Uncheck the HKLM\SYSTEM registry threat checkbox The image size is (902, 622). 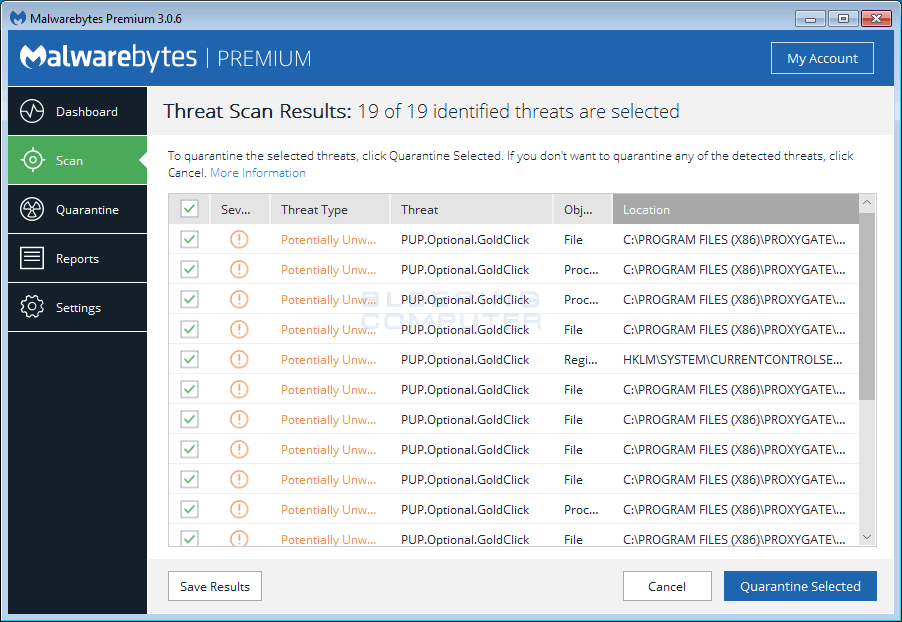(189, 359)
